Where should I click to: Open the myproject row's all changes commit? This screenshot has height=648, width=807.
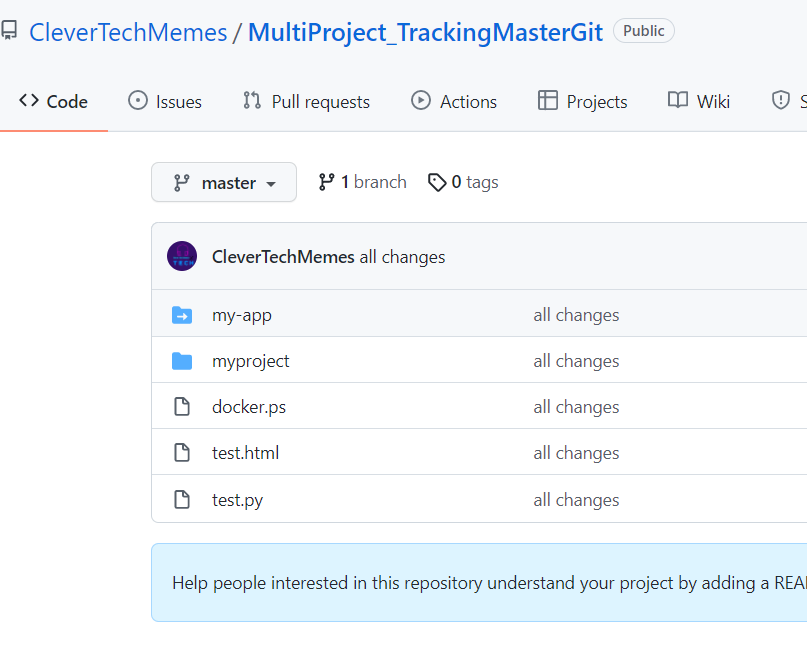pyautogui.click(x=576, y=361)
